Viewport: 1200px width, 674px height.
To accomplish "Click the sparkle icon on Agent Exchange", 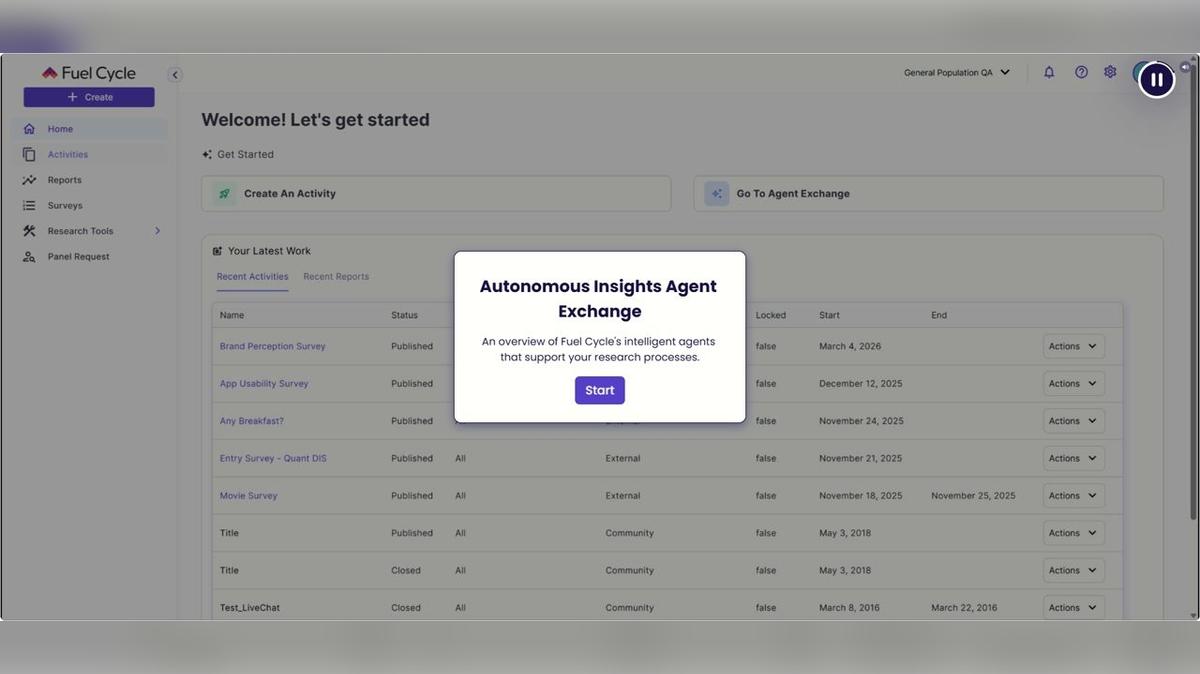I will tap(717, 194).
